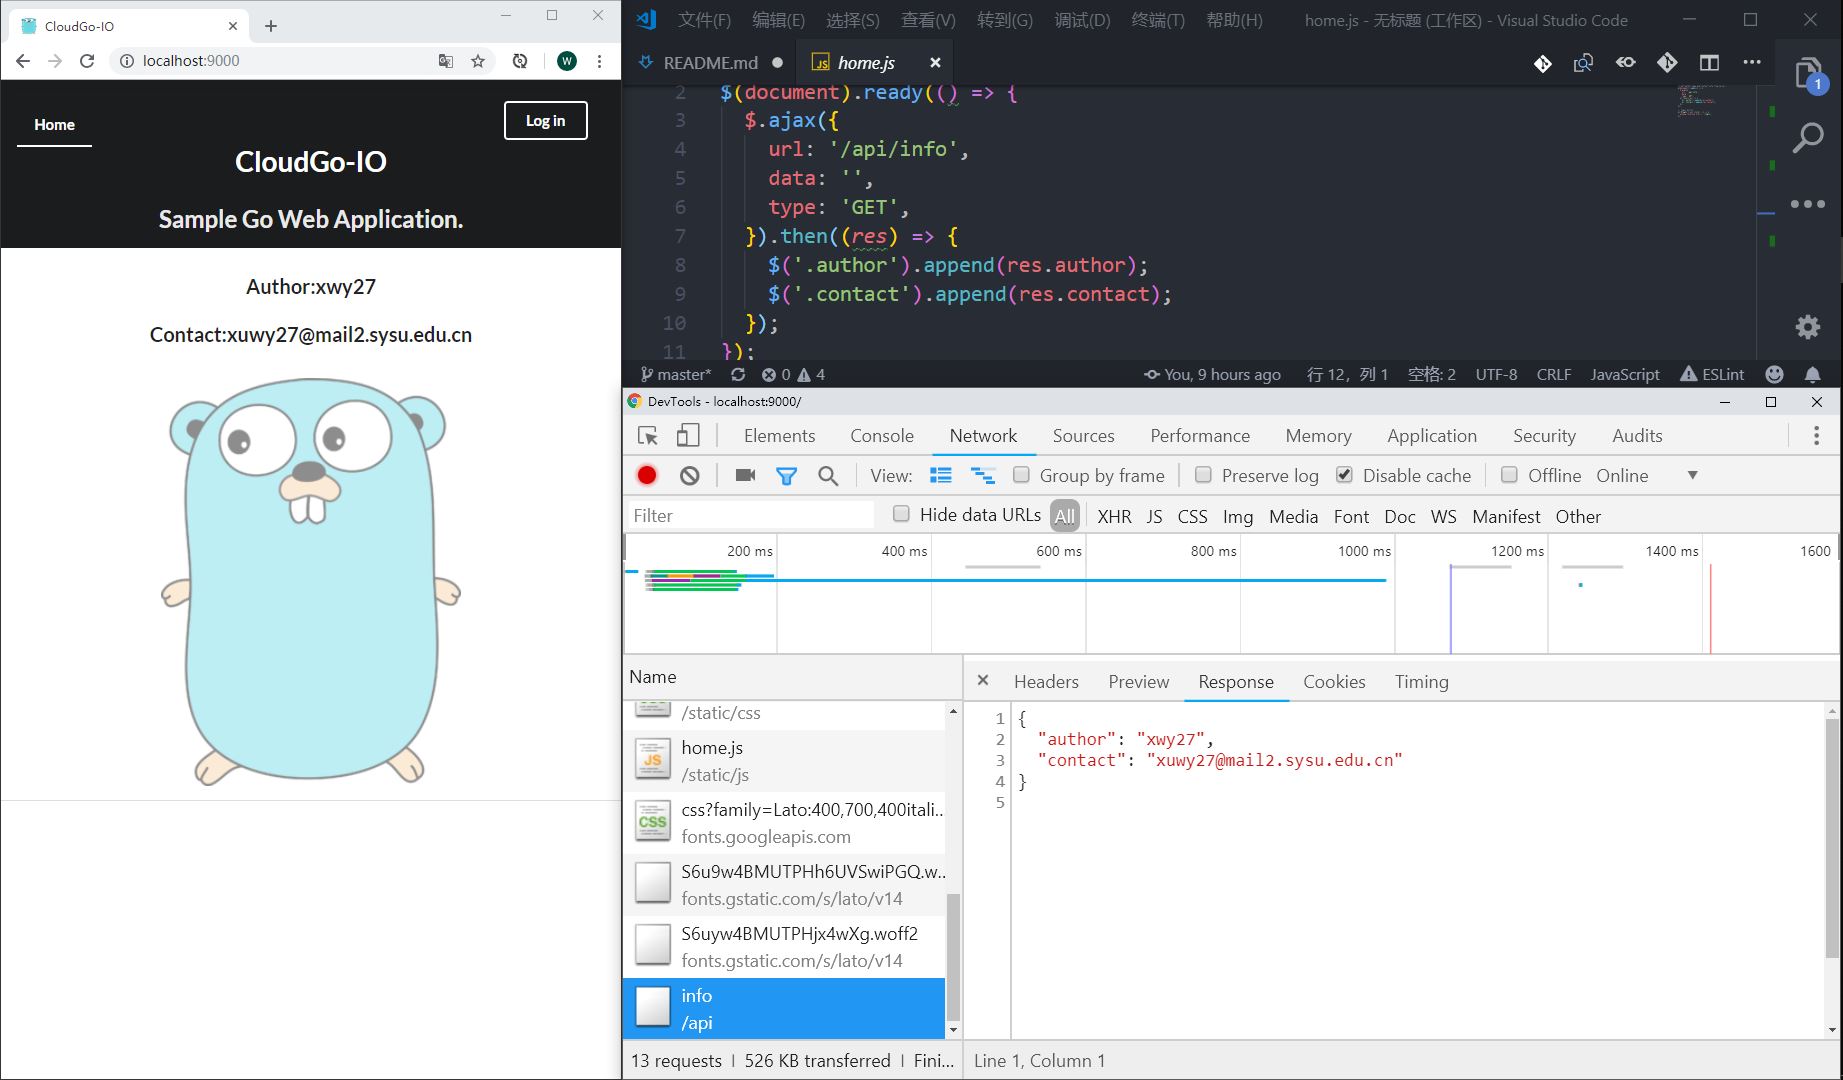Screen dimensions: 1843x1080
Task: Open the Online throttling dropdown
Action: point(1647,475)
